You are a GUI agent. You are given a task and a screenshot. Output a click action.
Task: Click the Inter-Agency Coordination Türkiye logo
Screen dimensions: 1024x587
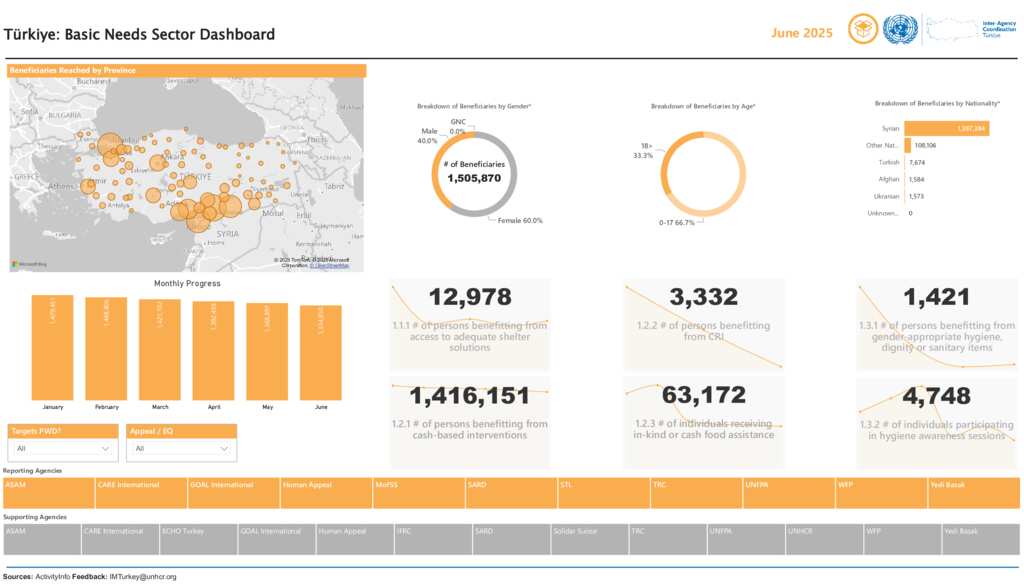[971, 30]
